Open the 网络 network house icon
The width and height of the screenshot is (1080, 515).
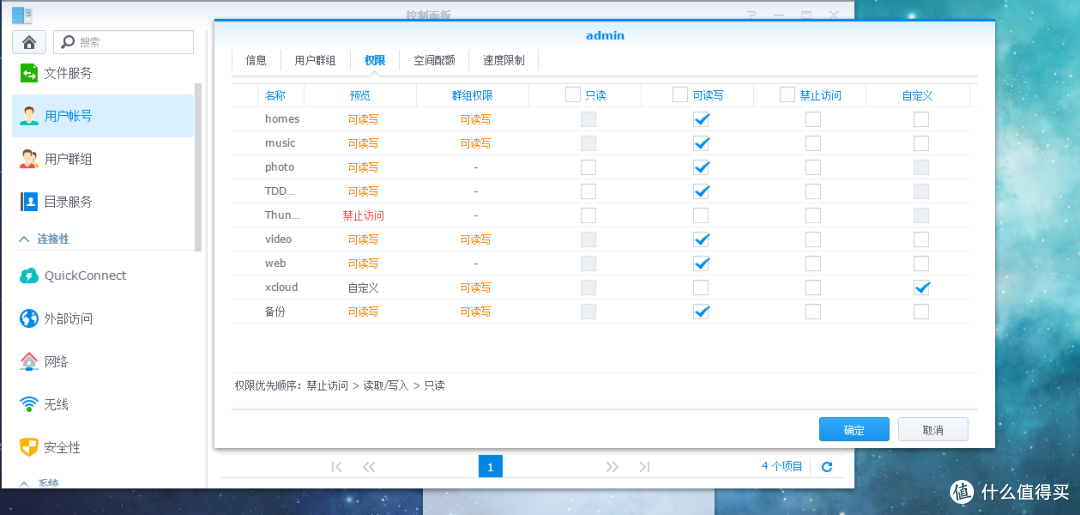(x=29, y=361)
